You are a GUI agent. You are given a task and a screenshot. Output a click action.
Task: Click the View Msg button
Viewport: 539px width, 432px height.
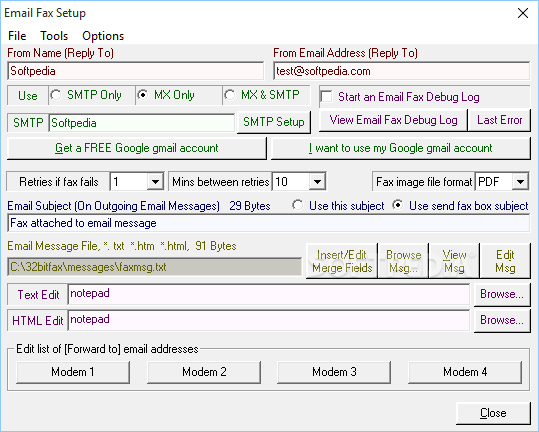click(x=454, y=261)
